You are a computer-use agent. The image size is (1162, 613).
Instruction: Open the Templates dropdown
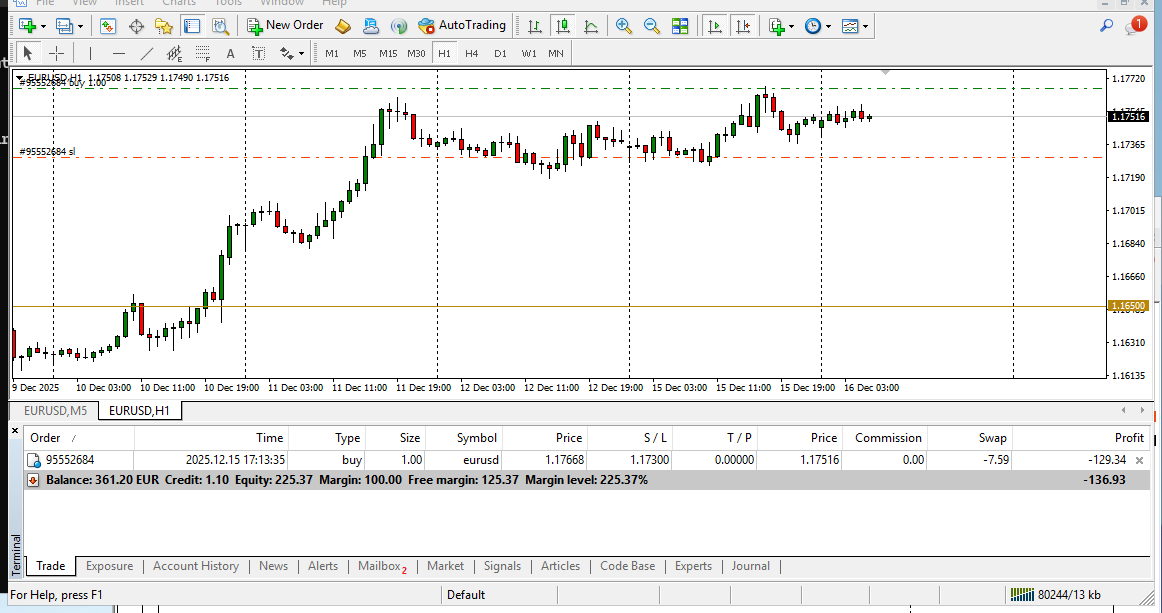[x=852, y=26]
